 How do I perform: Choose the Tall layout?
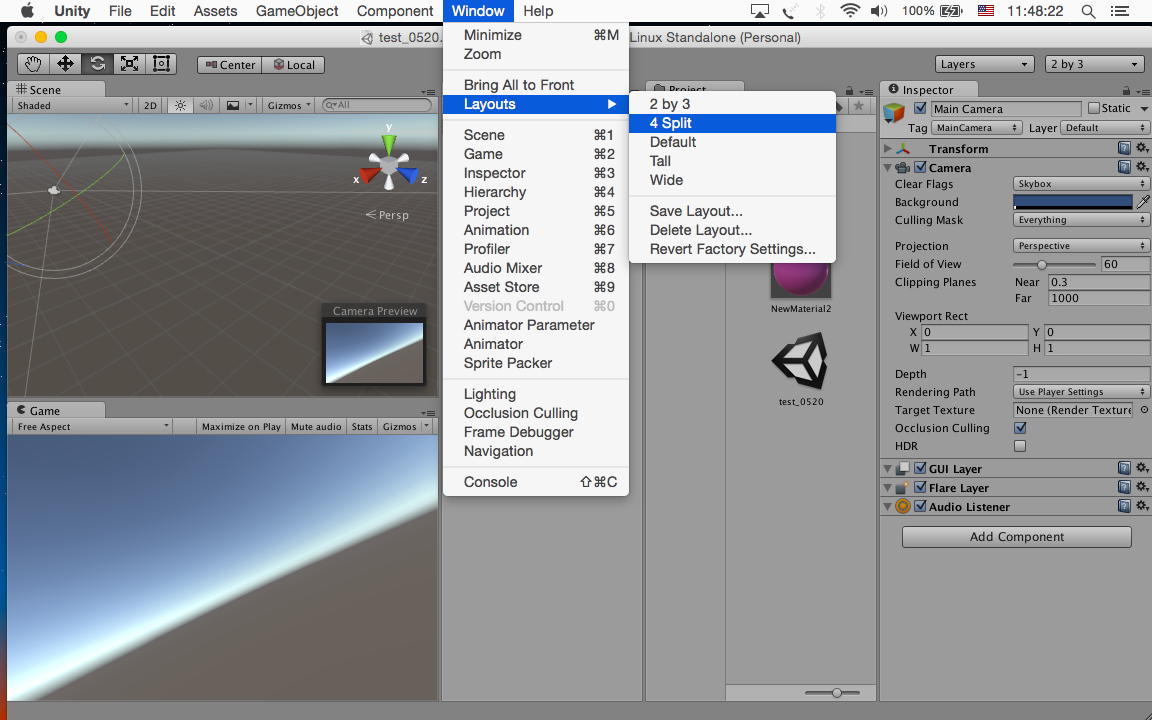click(732, 161)
